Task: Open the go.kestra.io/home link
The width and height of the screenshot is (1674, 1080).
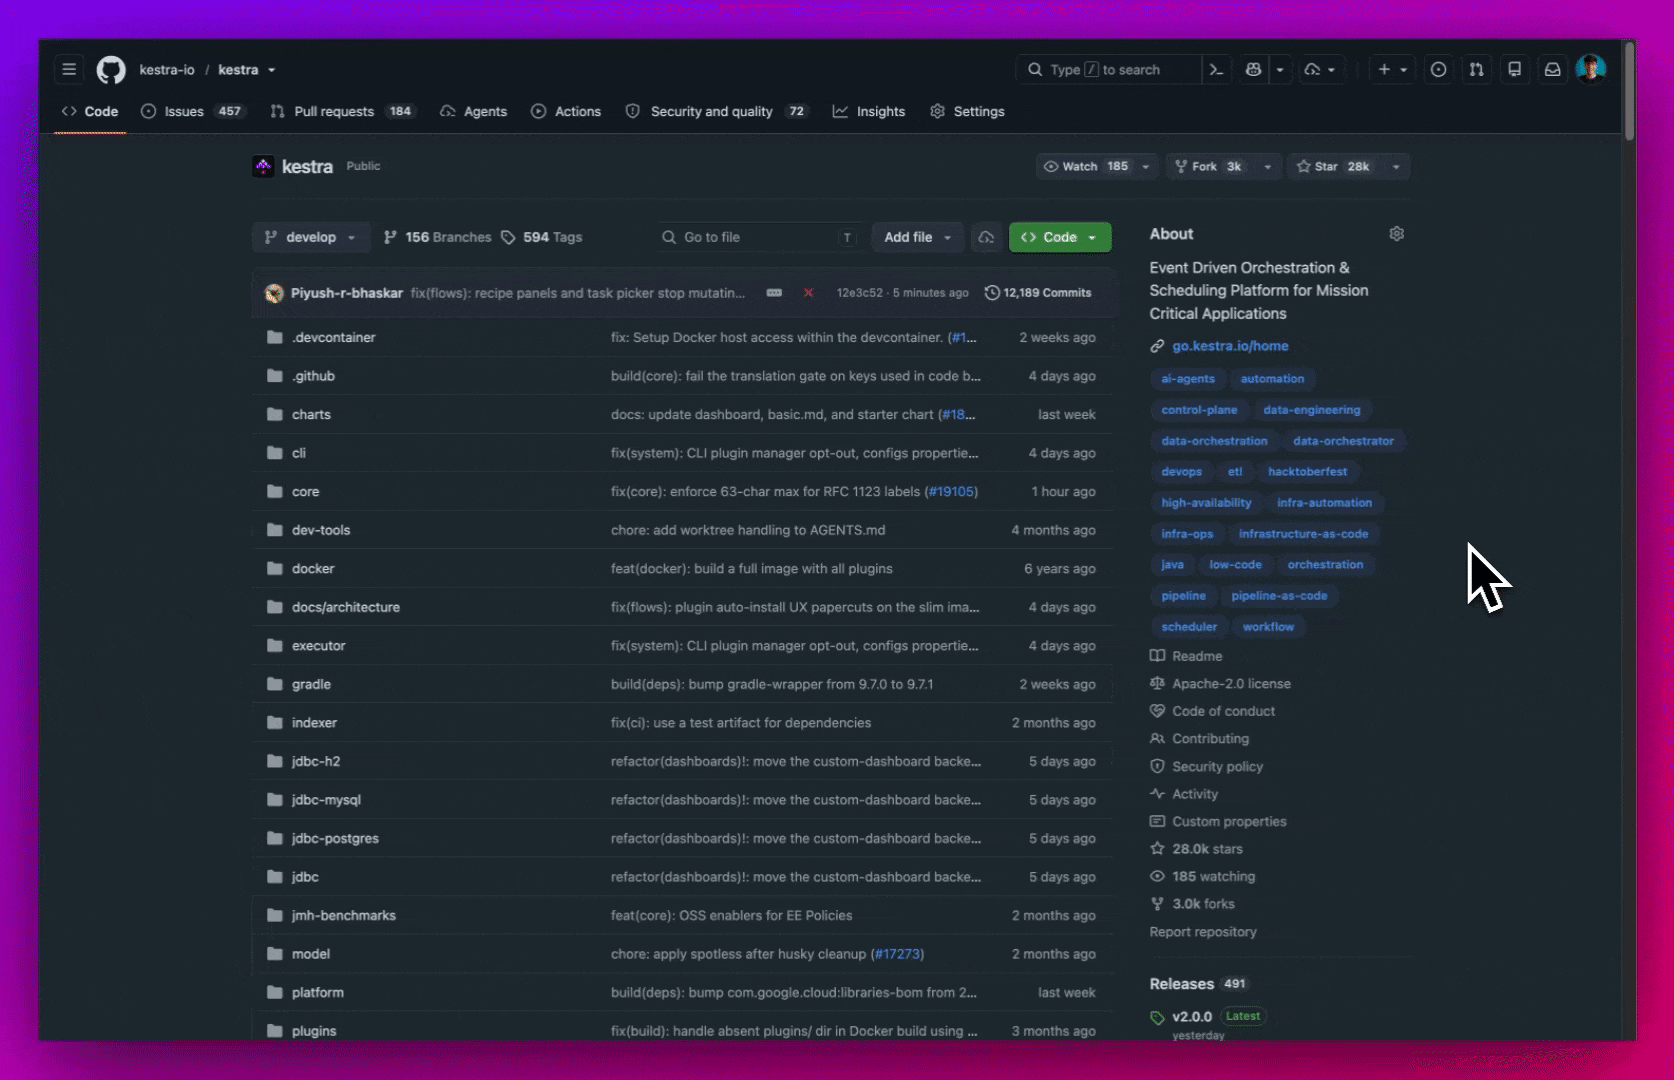Action: (1230, 346)
